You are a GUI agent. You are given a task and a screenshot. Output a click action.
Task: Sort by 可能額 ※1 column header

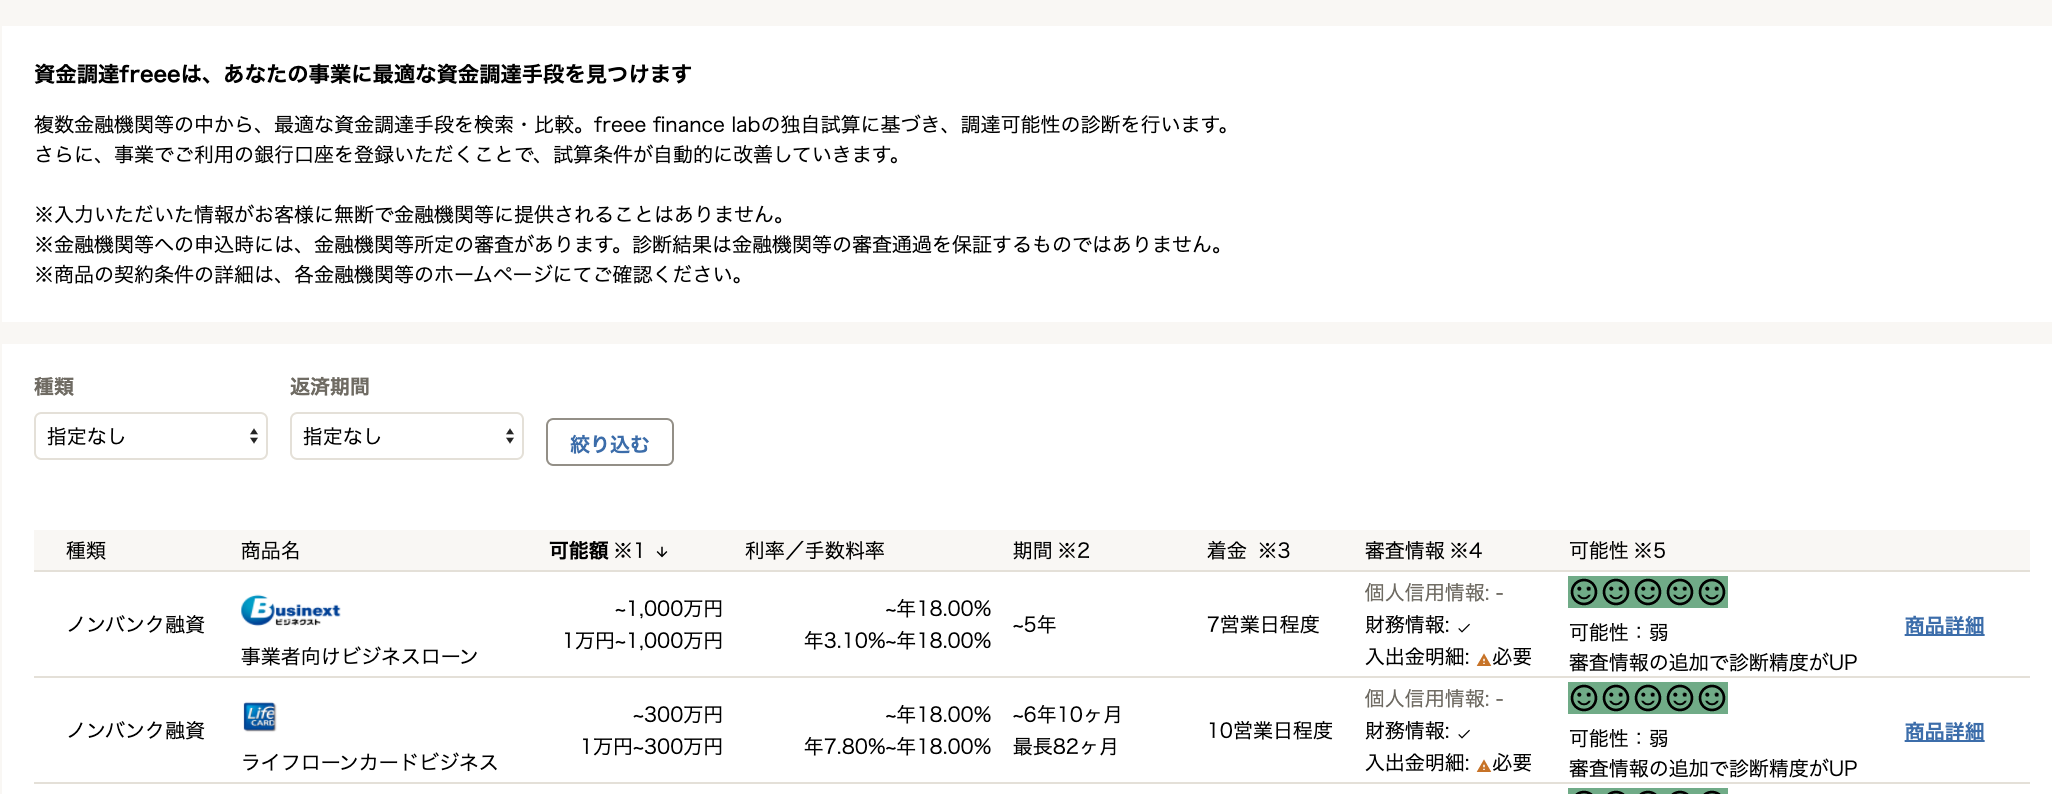point(597,550)
